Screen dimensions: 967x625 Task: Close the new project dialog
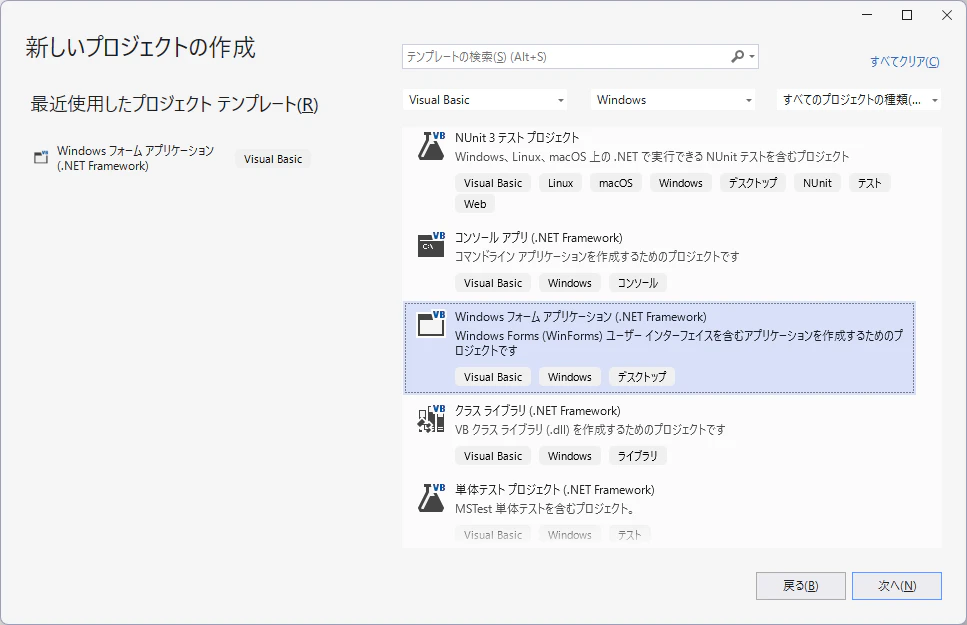coord(947,15)
